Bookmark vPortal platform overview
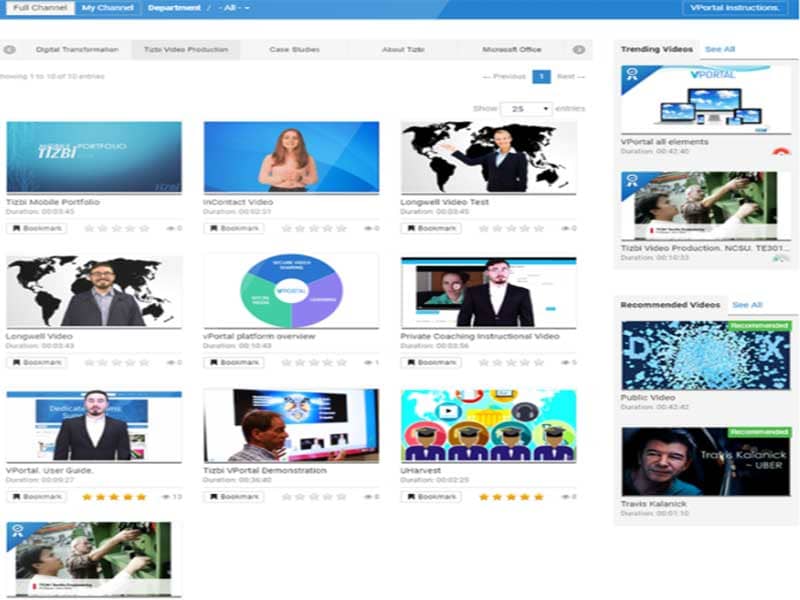Viewport: 800px width, 600px height. click(x=234, y=362)
